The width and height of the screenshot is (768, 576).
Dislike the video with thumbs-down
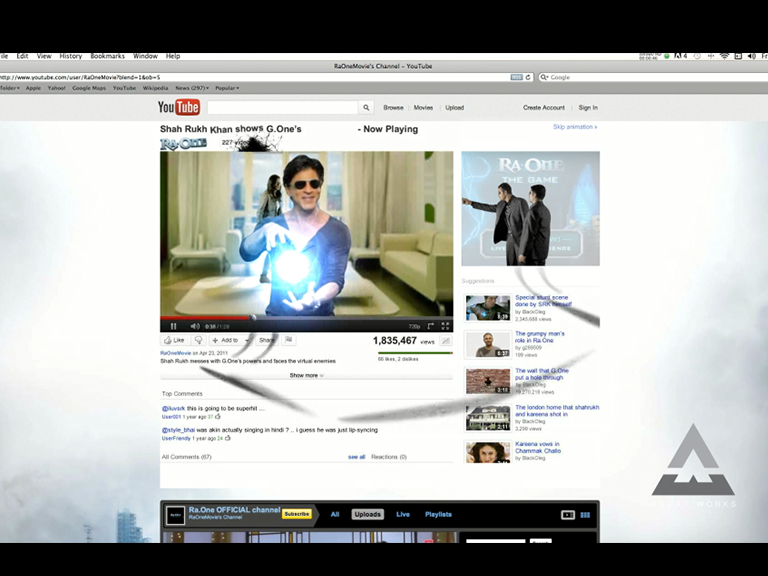198,340
